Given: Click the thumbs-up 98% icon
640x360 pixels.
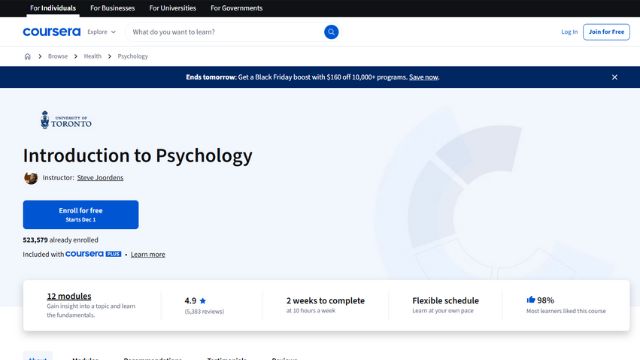Looking at the screenshot, I should [x=531, y=300].
